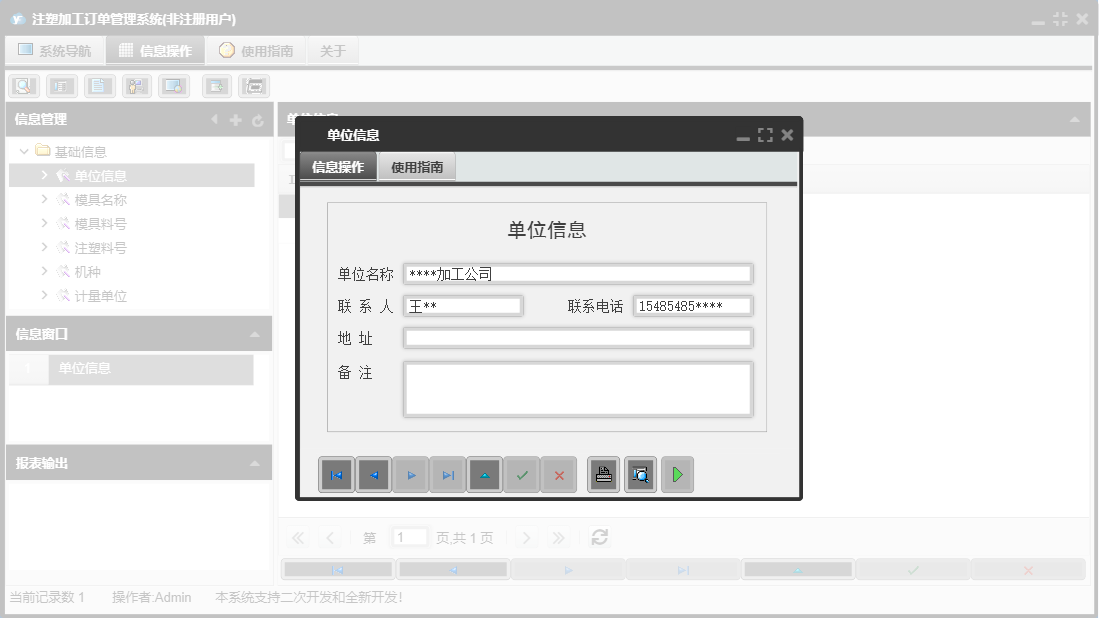The width and height of the screenshot is (1099, 618).
Task: Go to previous record in 单位信息 dialog
Action: tap(374, 475)
